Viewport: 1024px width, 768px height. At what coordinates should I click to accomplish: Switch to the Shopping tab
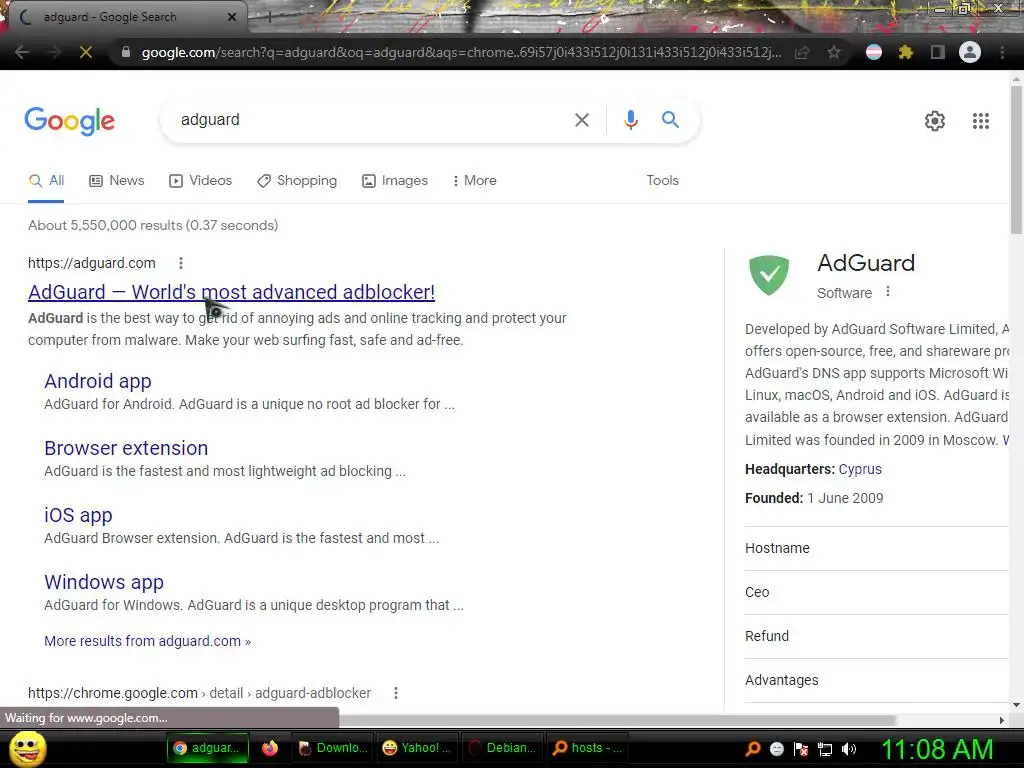[x=297, y=181]
